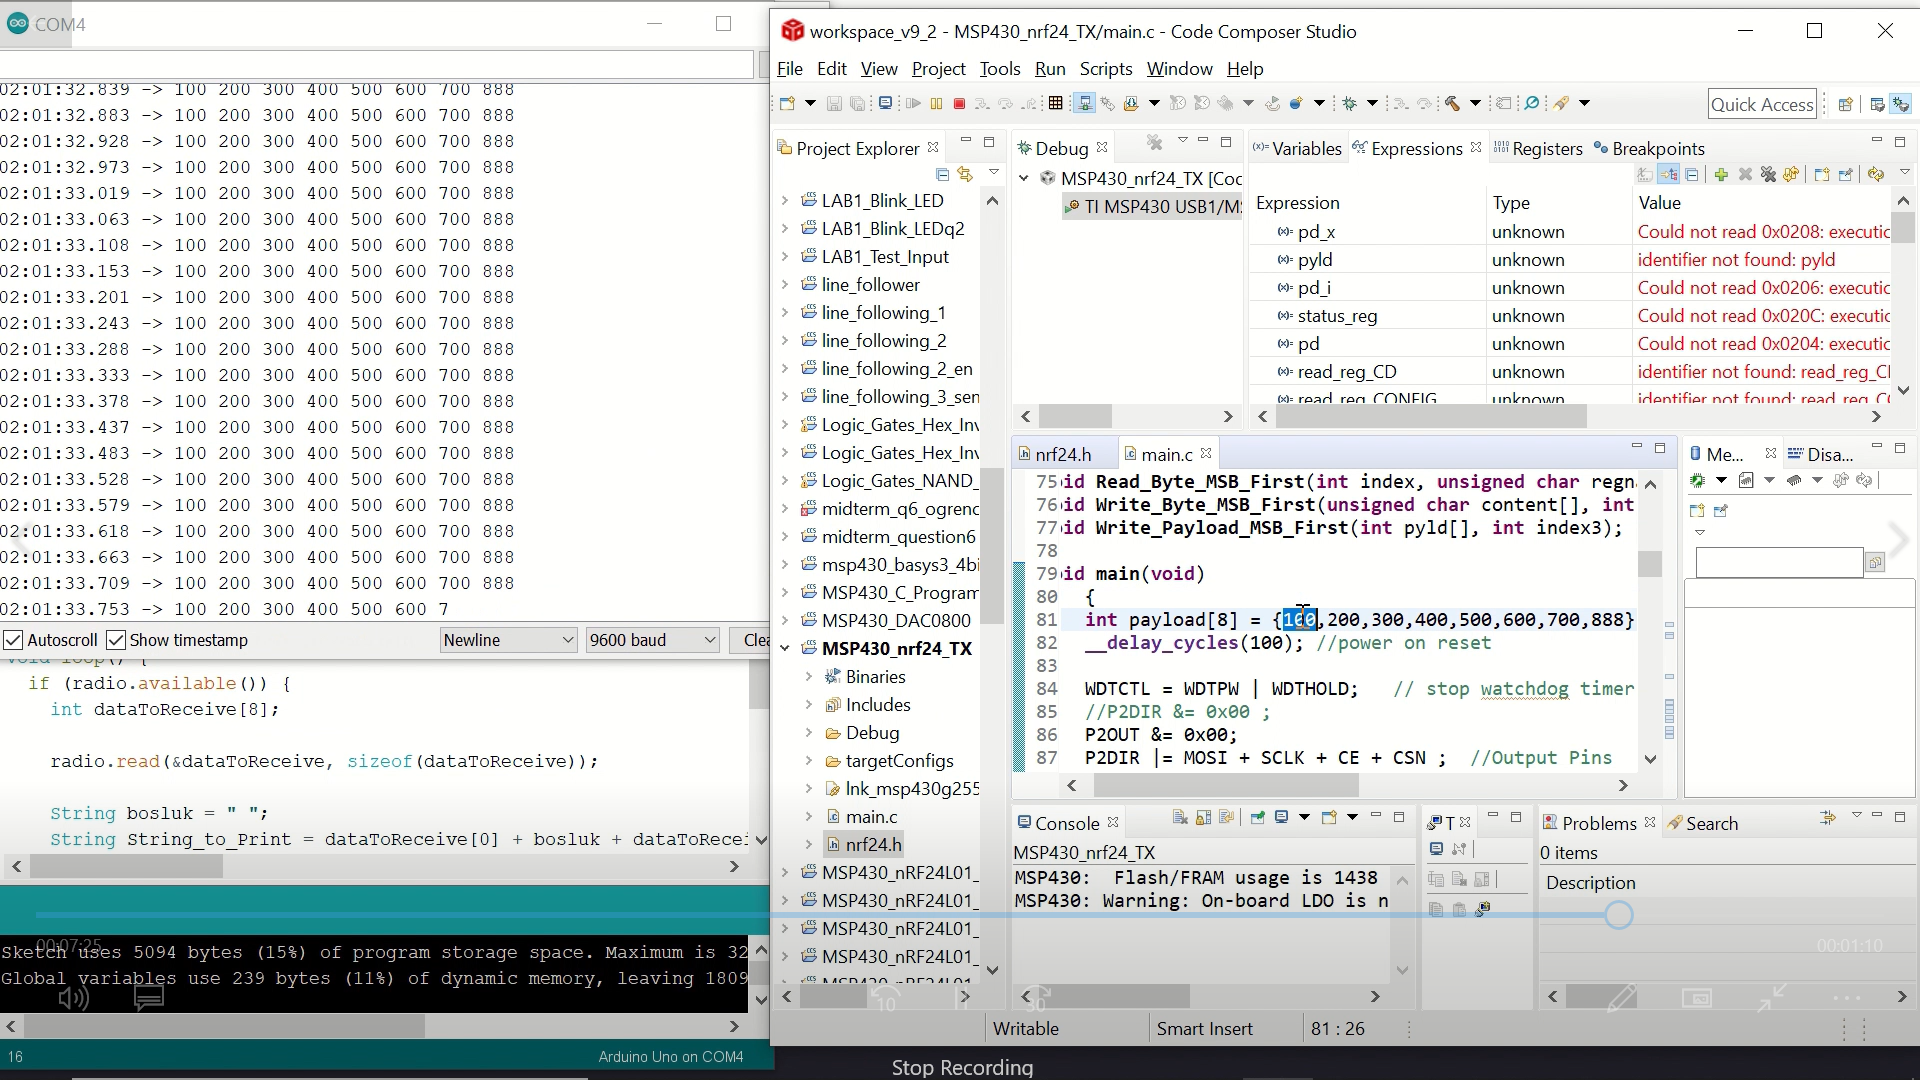The height and width of the screenshot is (1080, 1920).
Task: Click the Suspend (pause) debug icon
Action: 937,103
